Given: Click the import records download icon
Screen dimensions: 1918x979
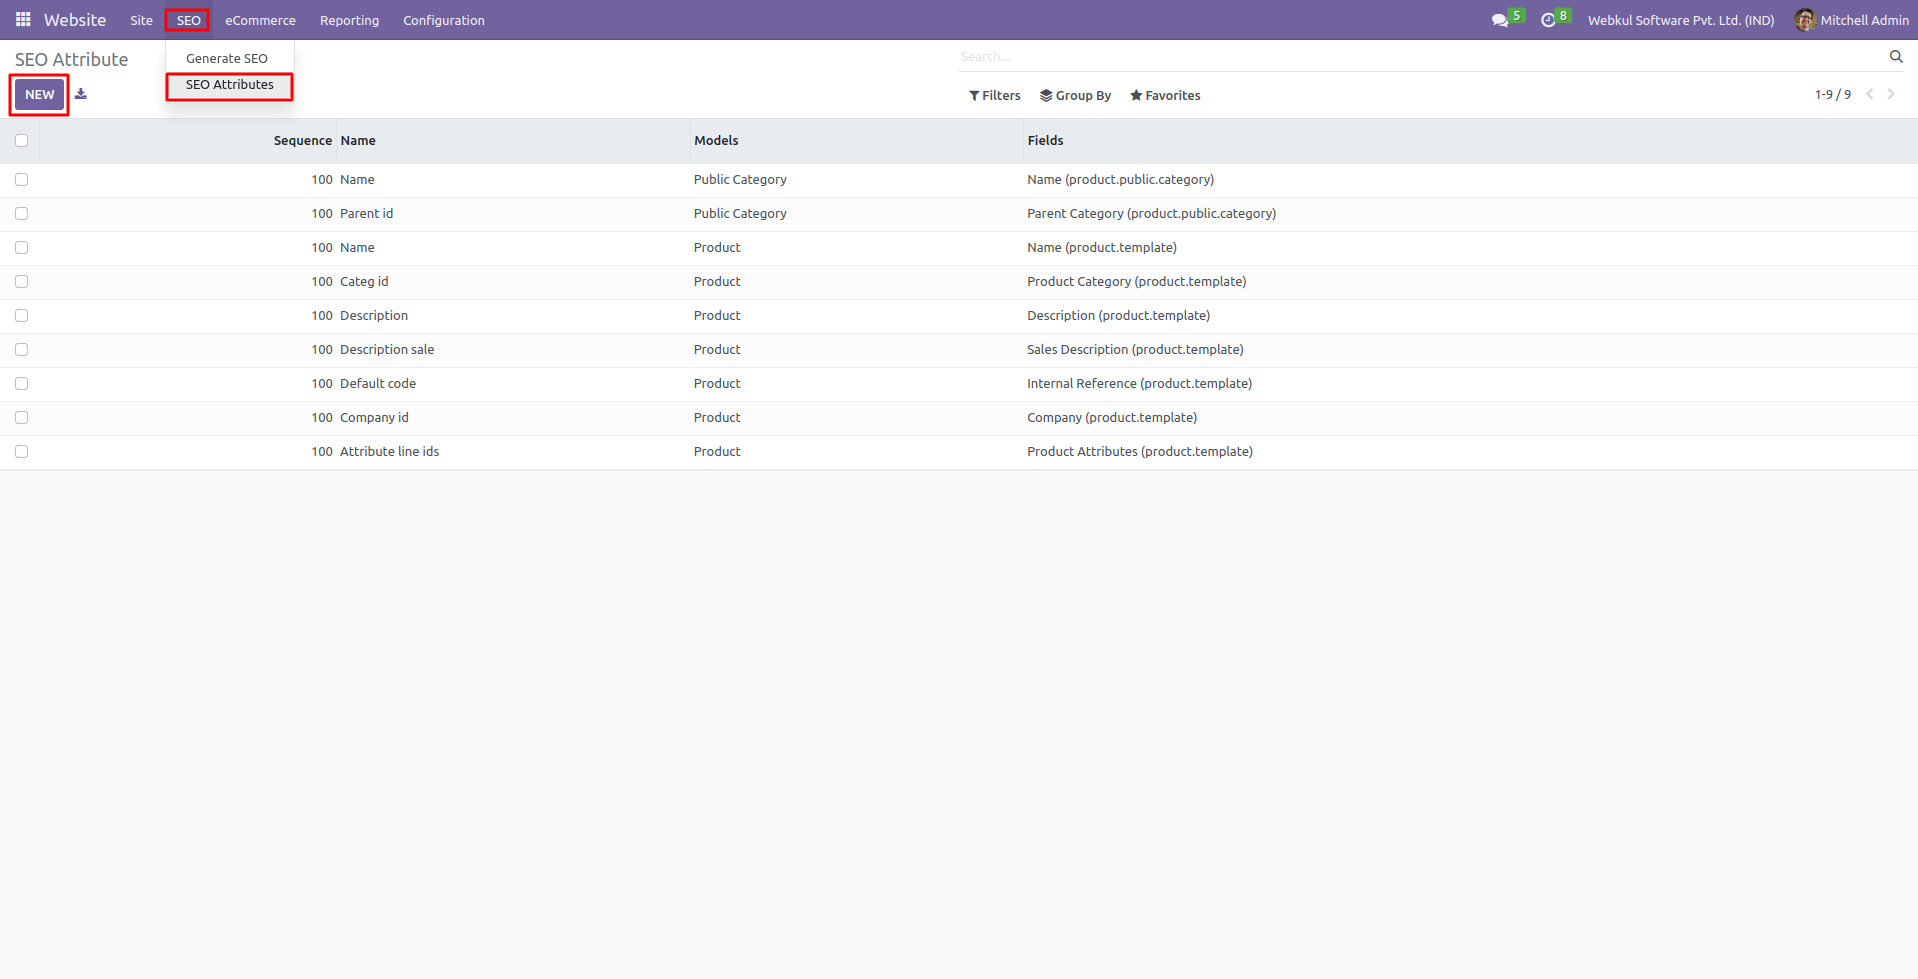Looking at the screenshot, I should pyautogui.click(x=81, y=94).
